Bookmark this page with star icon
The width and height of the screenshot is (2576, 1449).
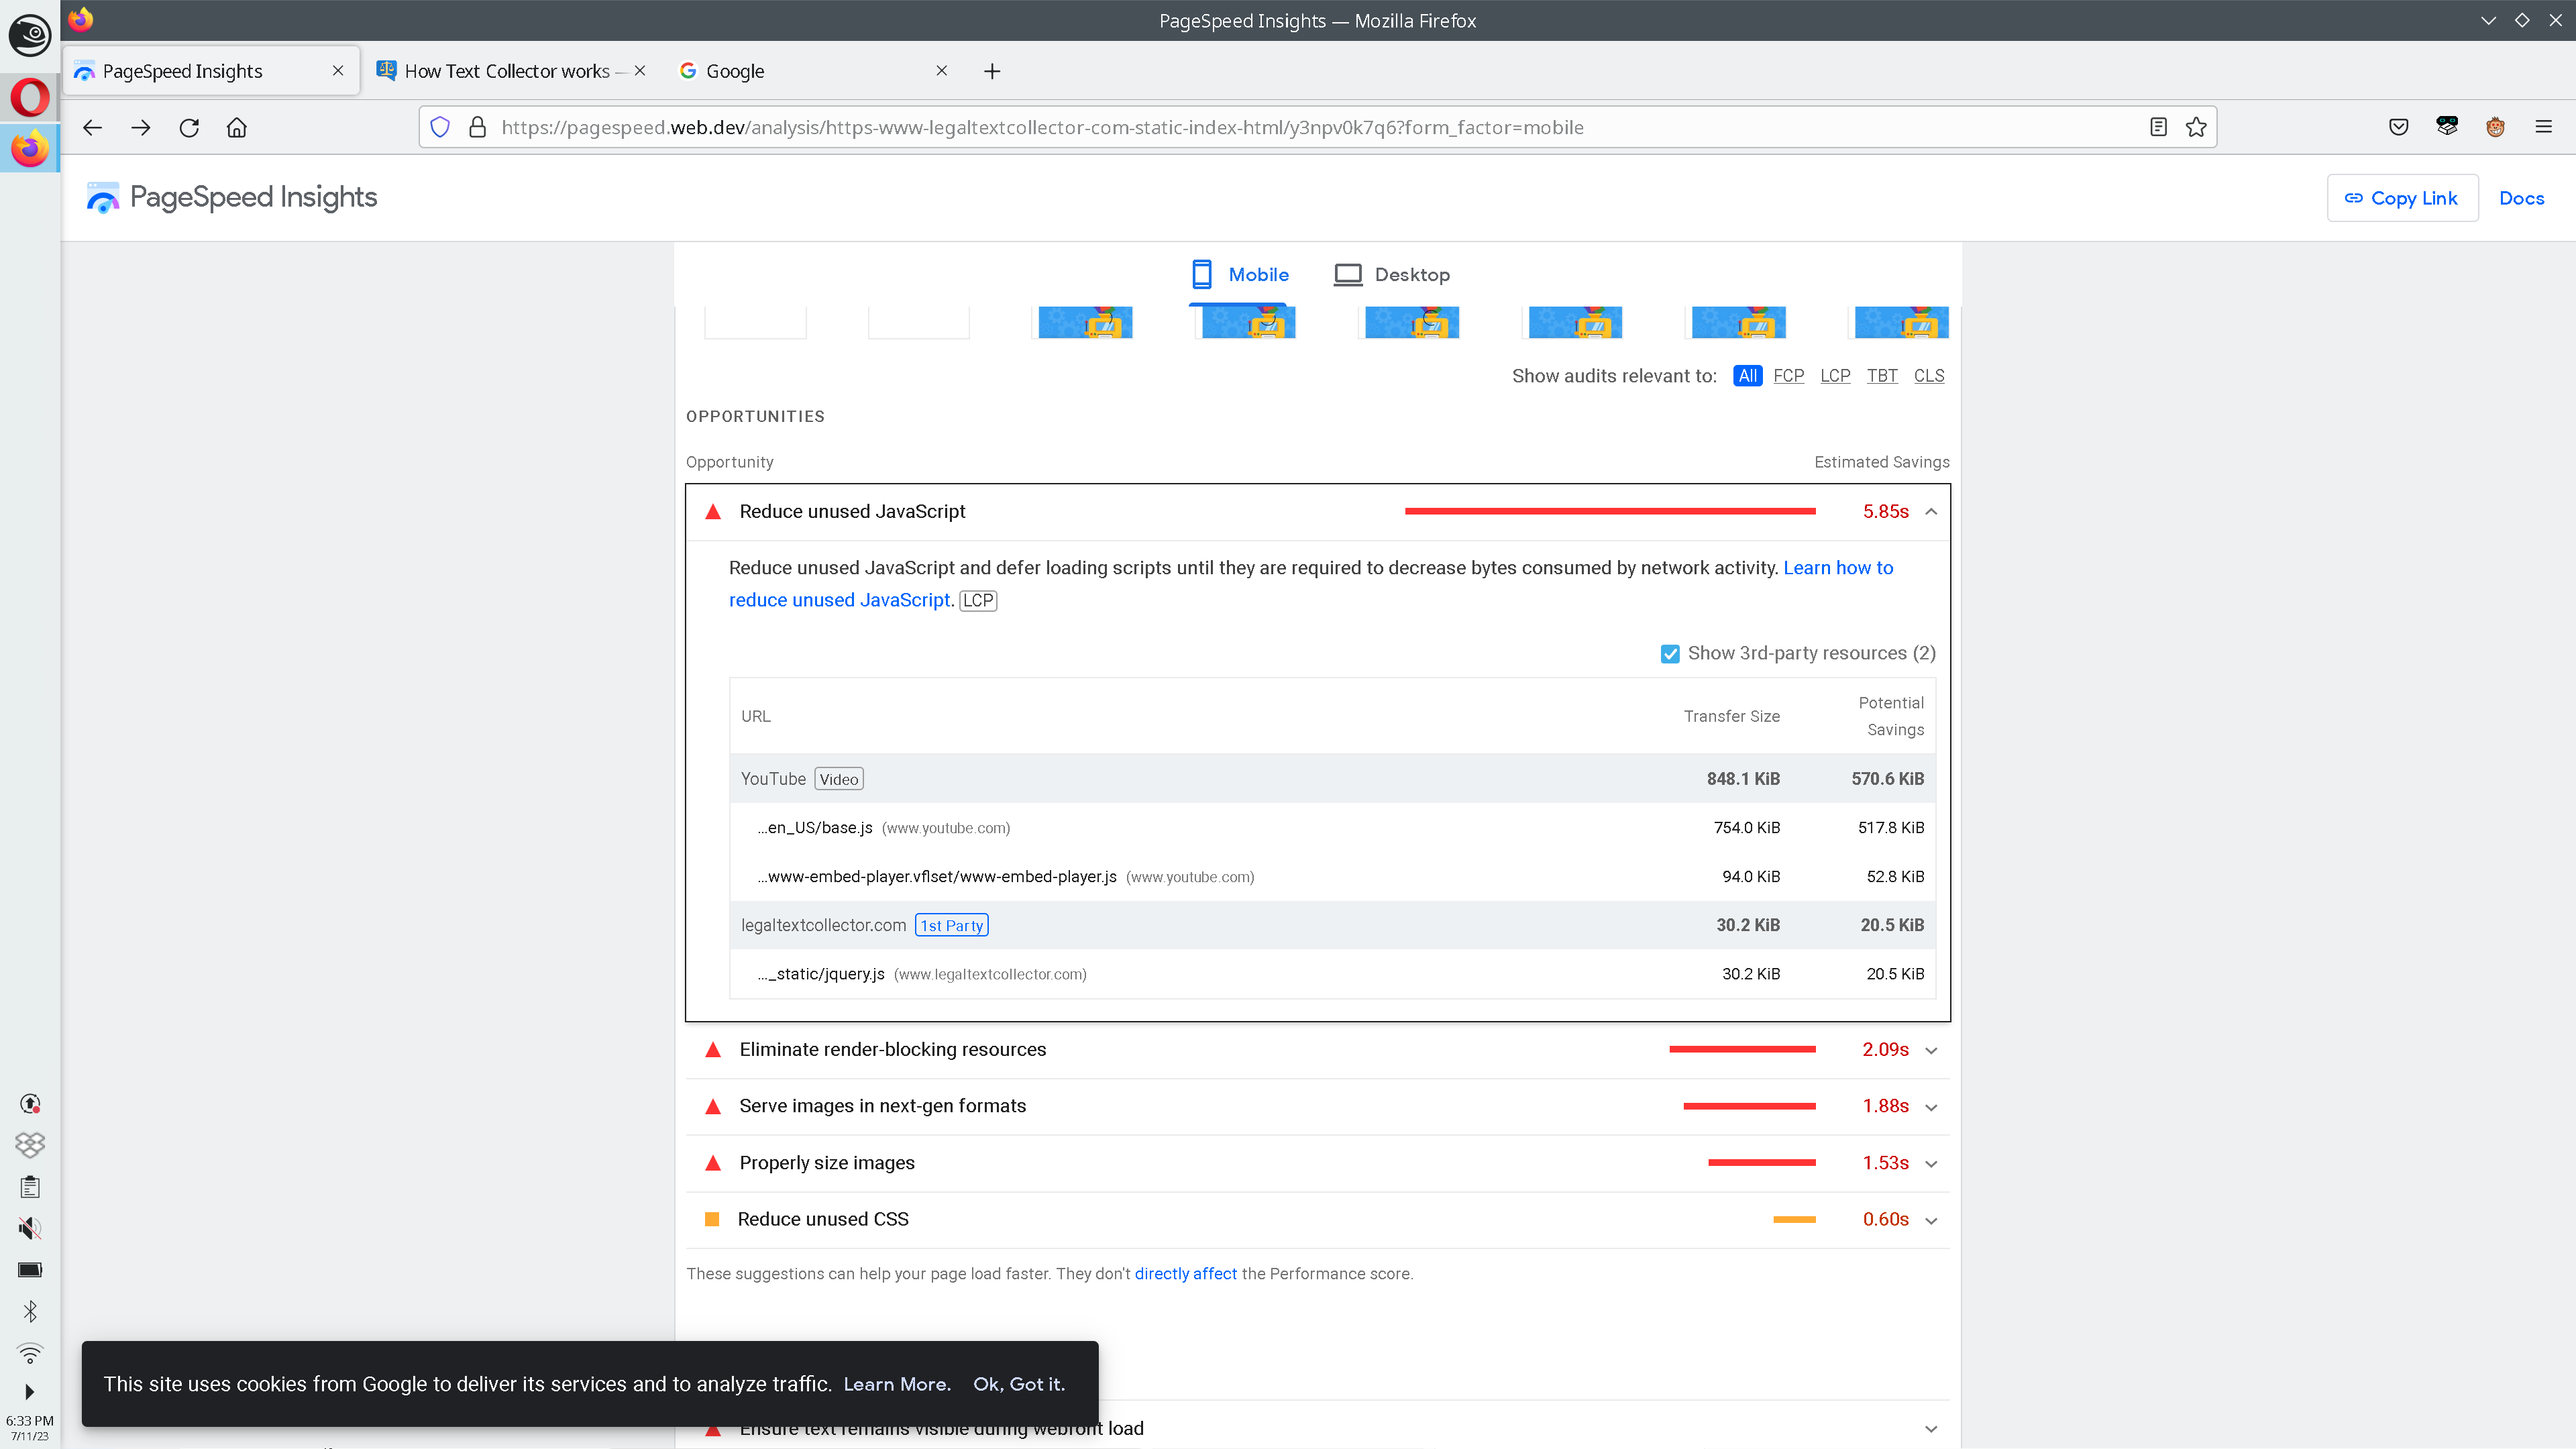(2196, 127)
